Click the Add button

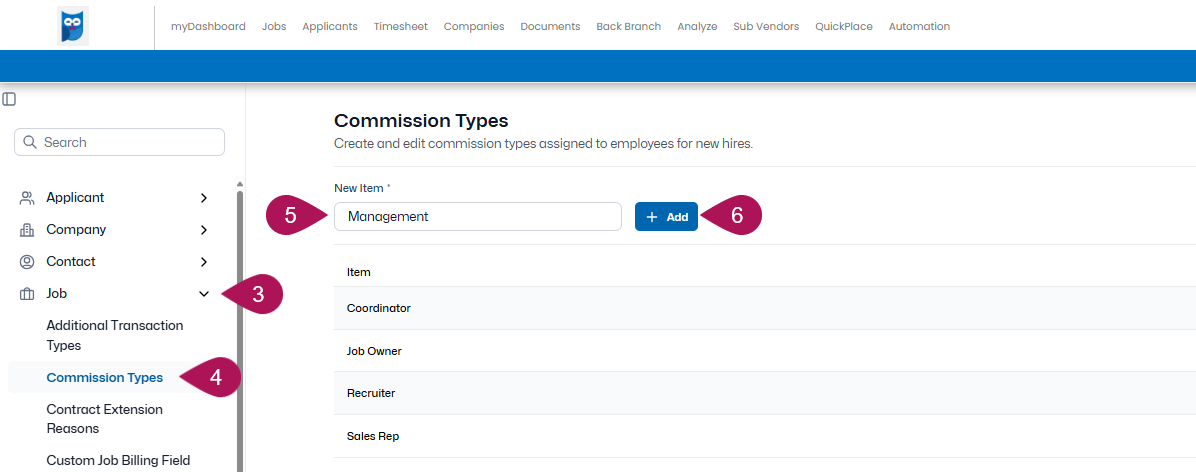pyautogui.click(x=666, y=217)
